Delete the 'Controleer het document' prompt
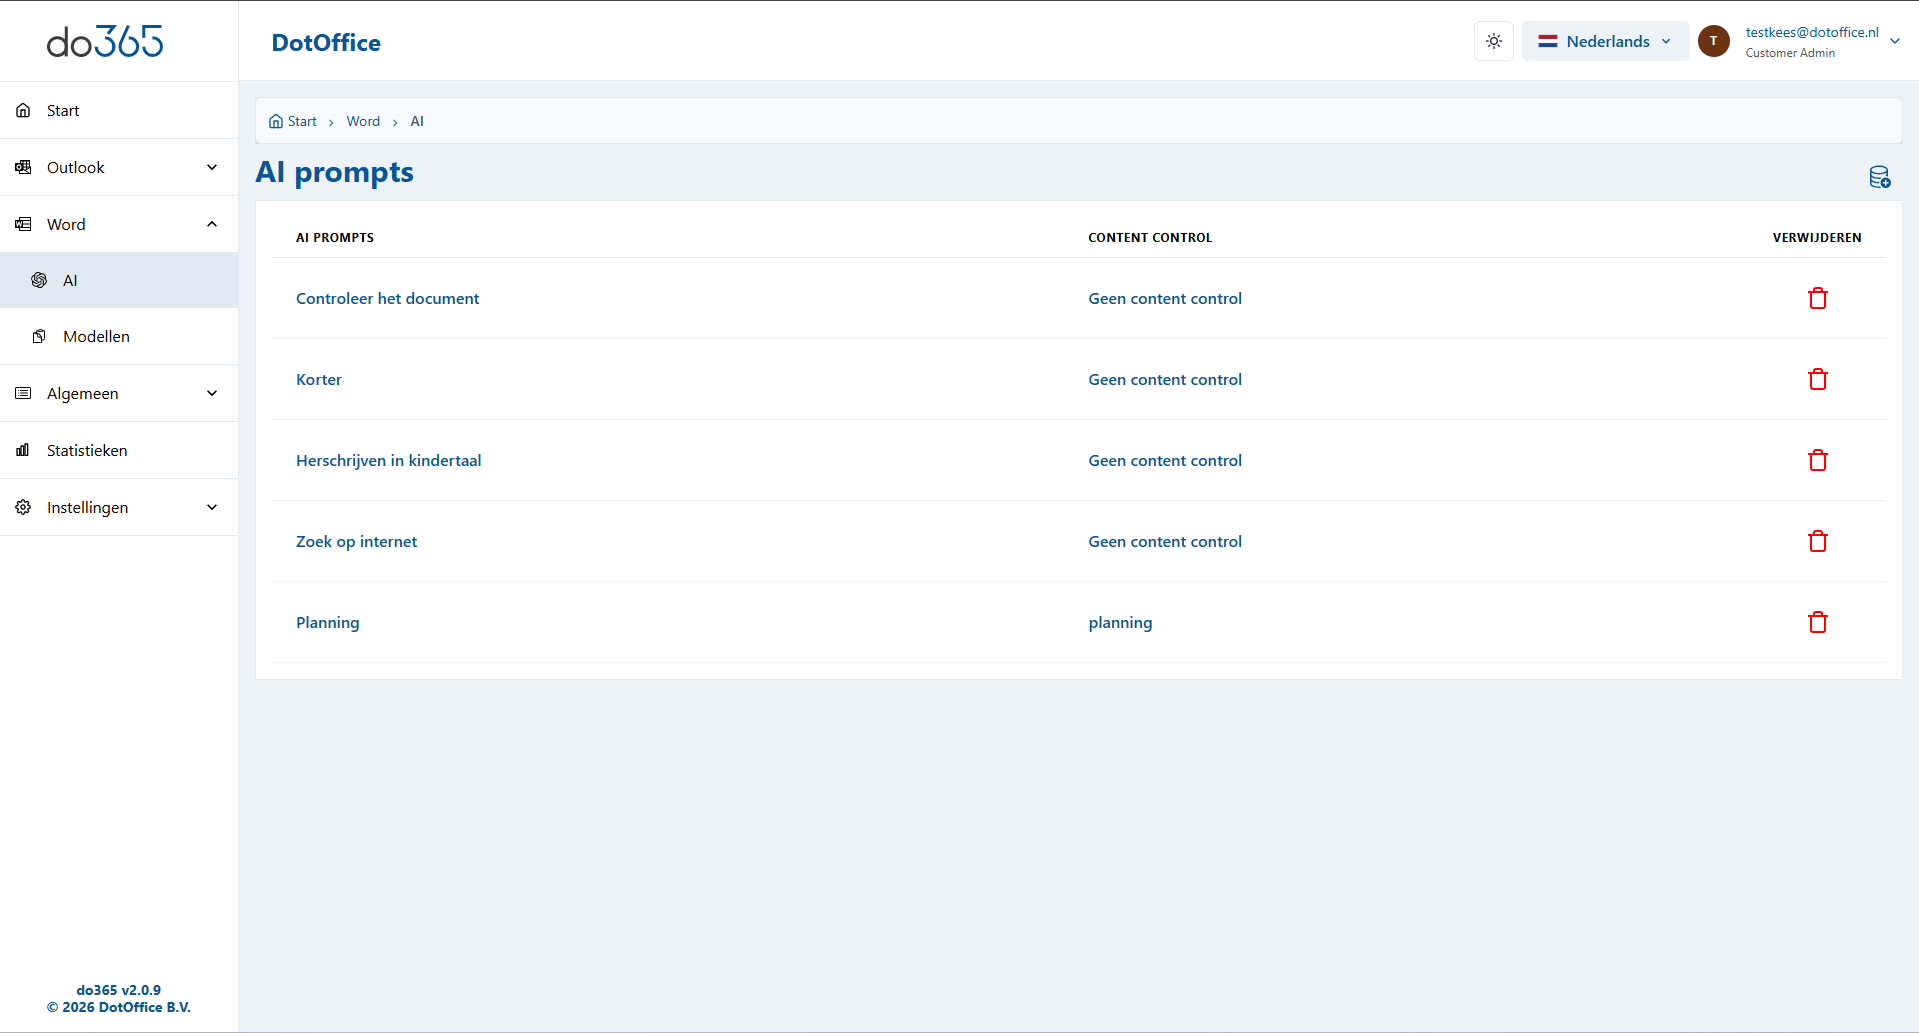This screenshot has width=1919, height=1033. (x=1817, y=298)
